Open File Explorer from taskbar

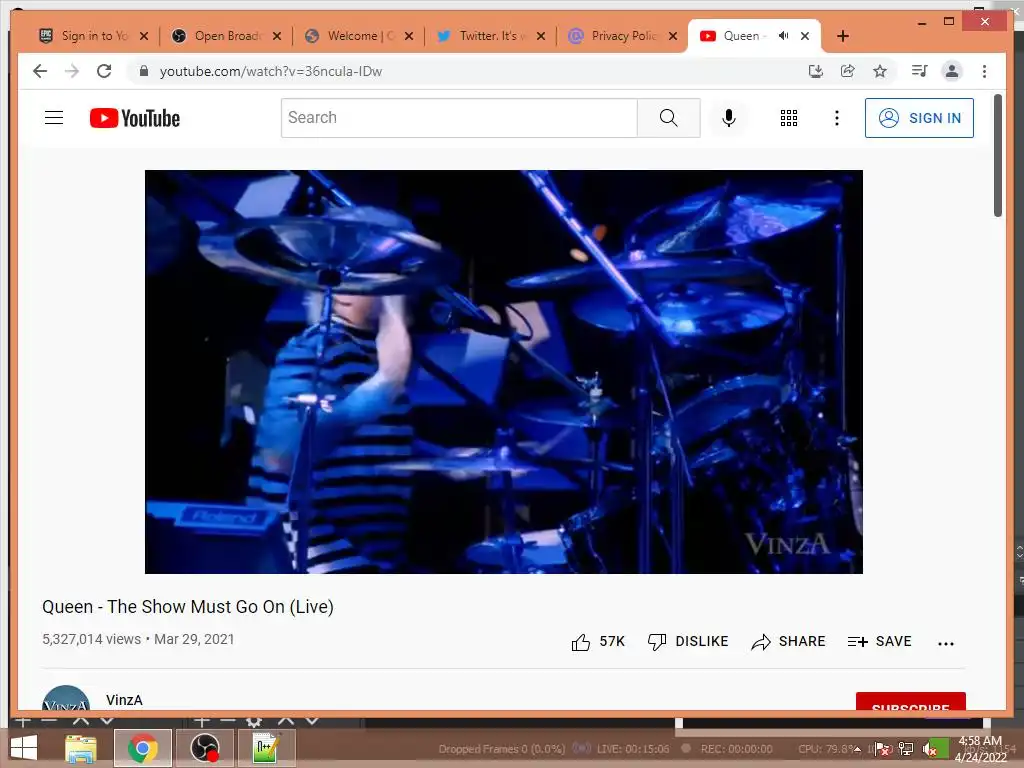point(80,748)
